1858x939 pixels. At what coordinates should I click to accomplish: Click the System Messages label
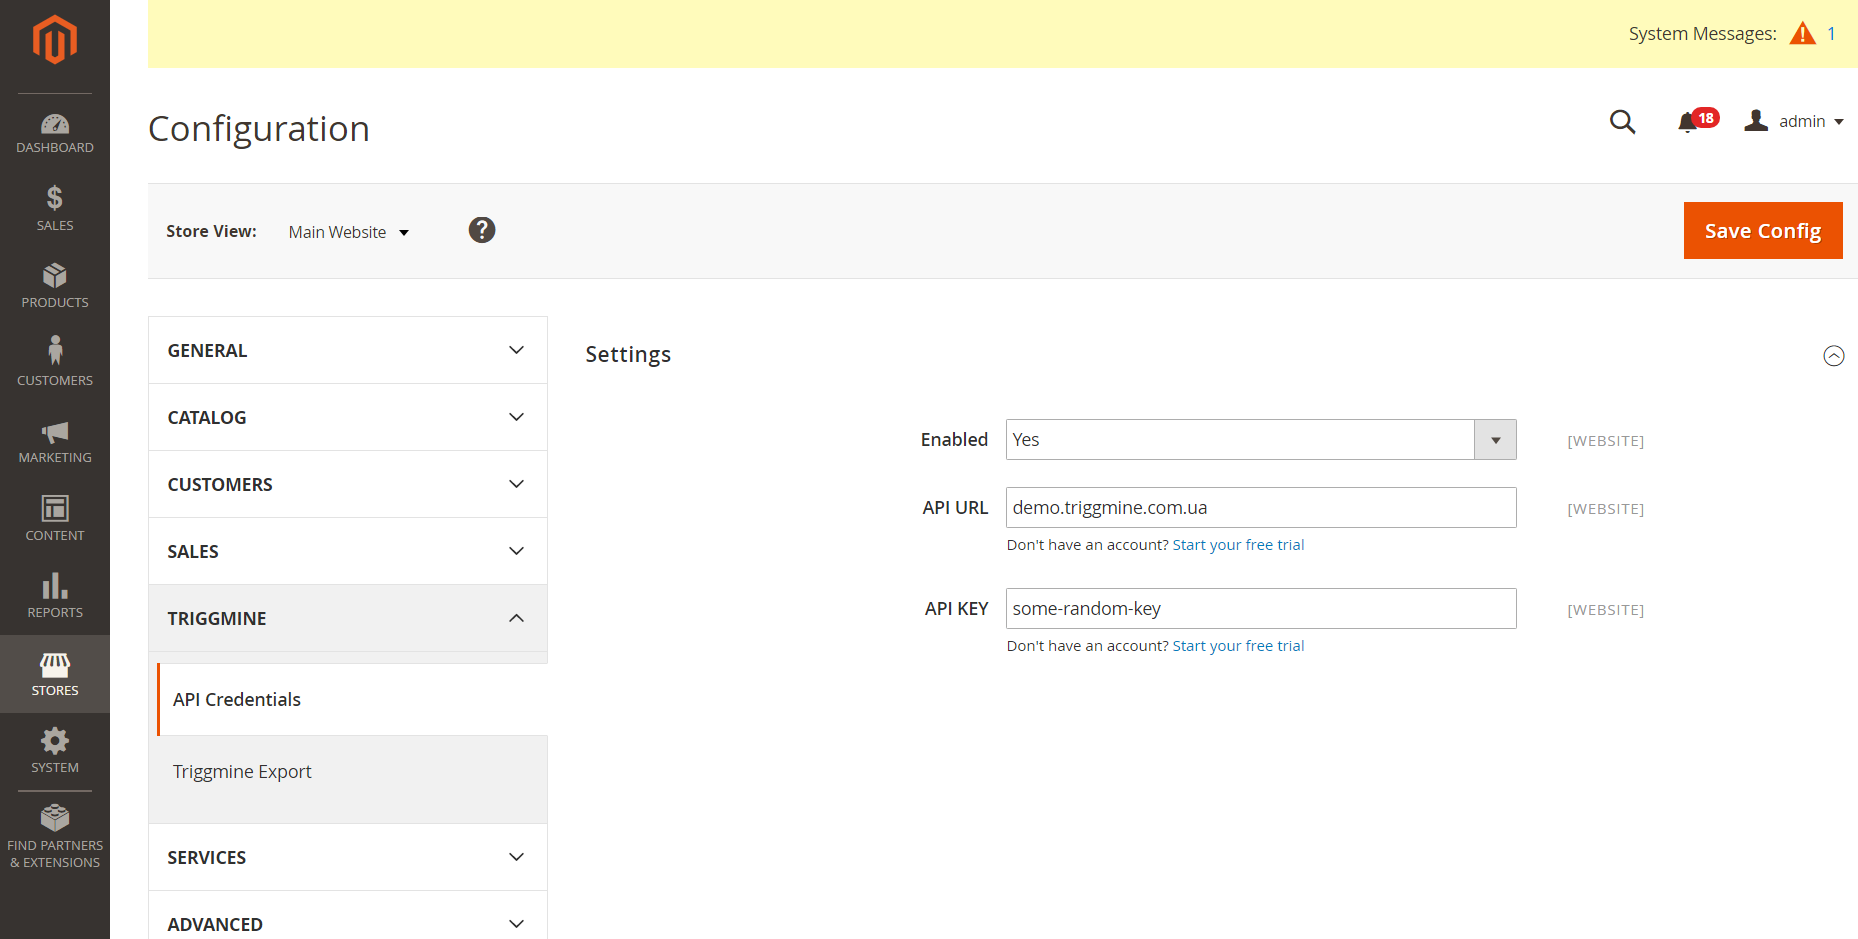(x=1702, y=34)
